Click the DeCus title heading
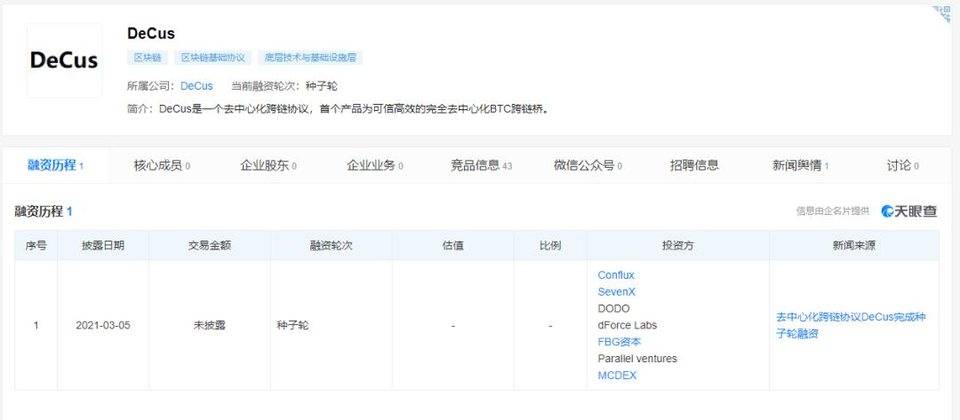960x420 pixels. pos(151,33)
